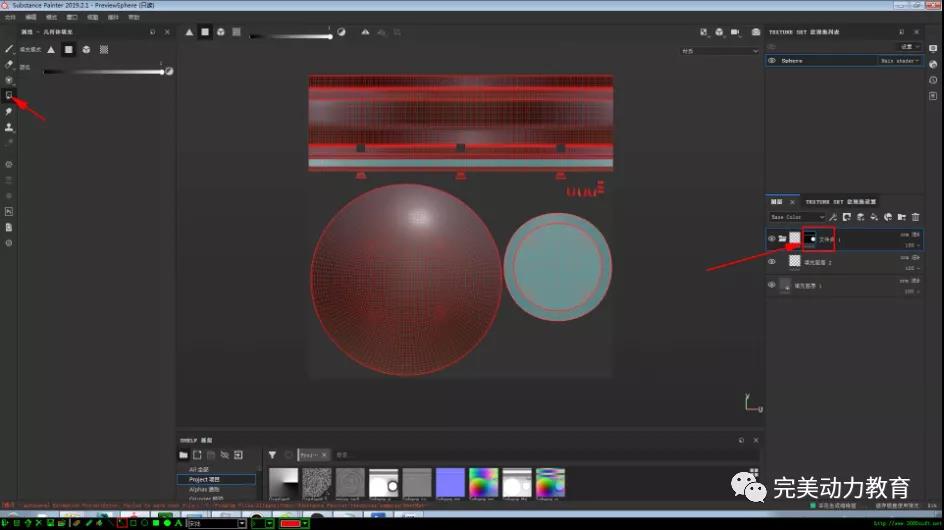Click the shelf filter funnel icon

[272, 454]
